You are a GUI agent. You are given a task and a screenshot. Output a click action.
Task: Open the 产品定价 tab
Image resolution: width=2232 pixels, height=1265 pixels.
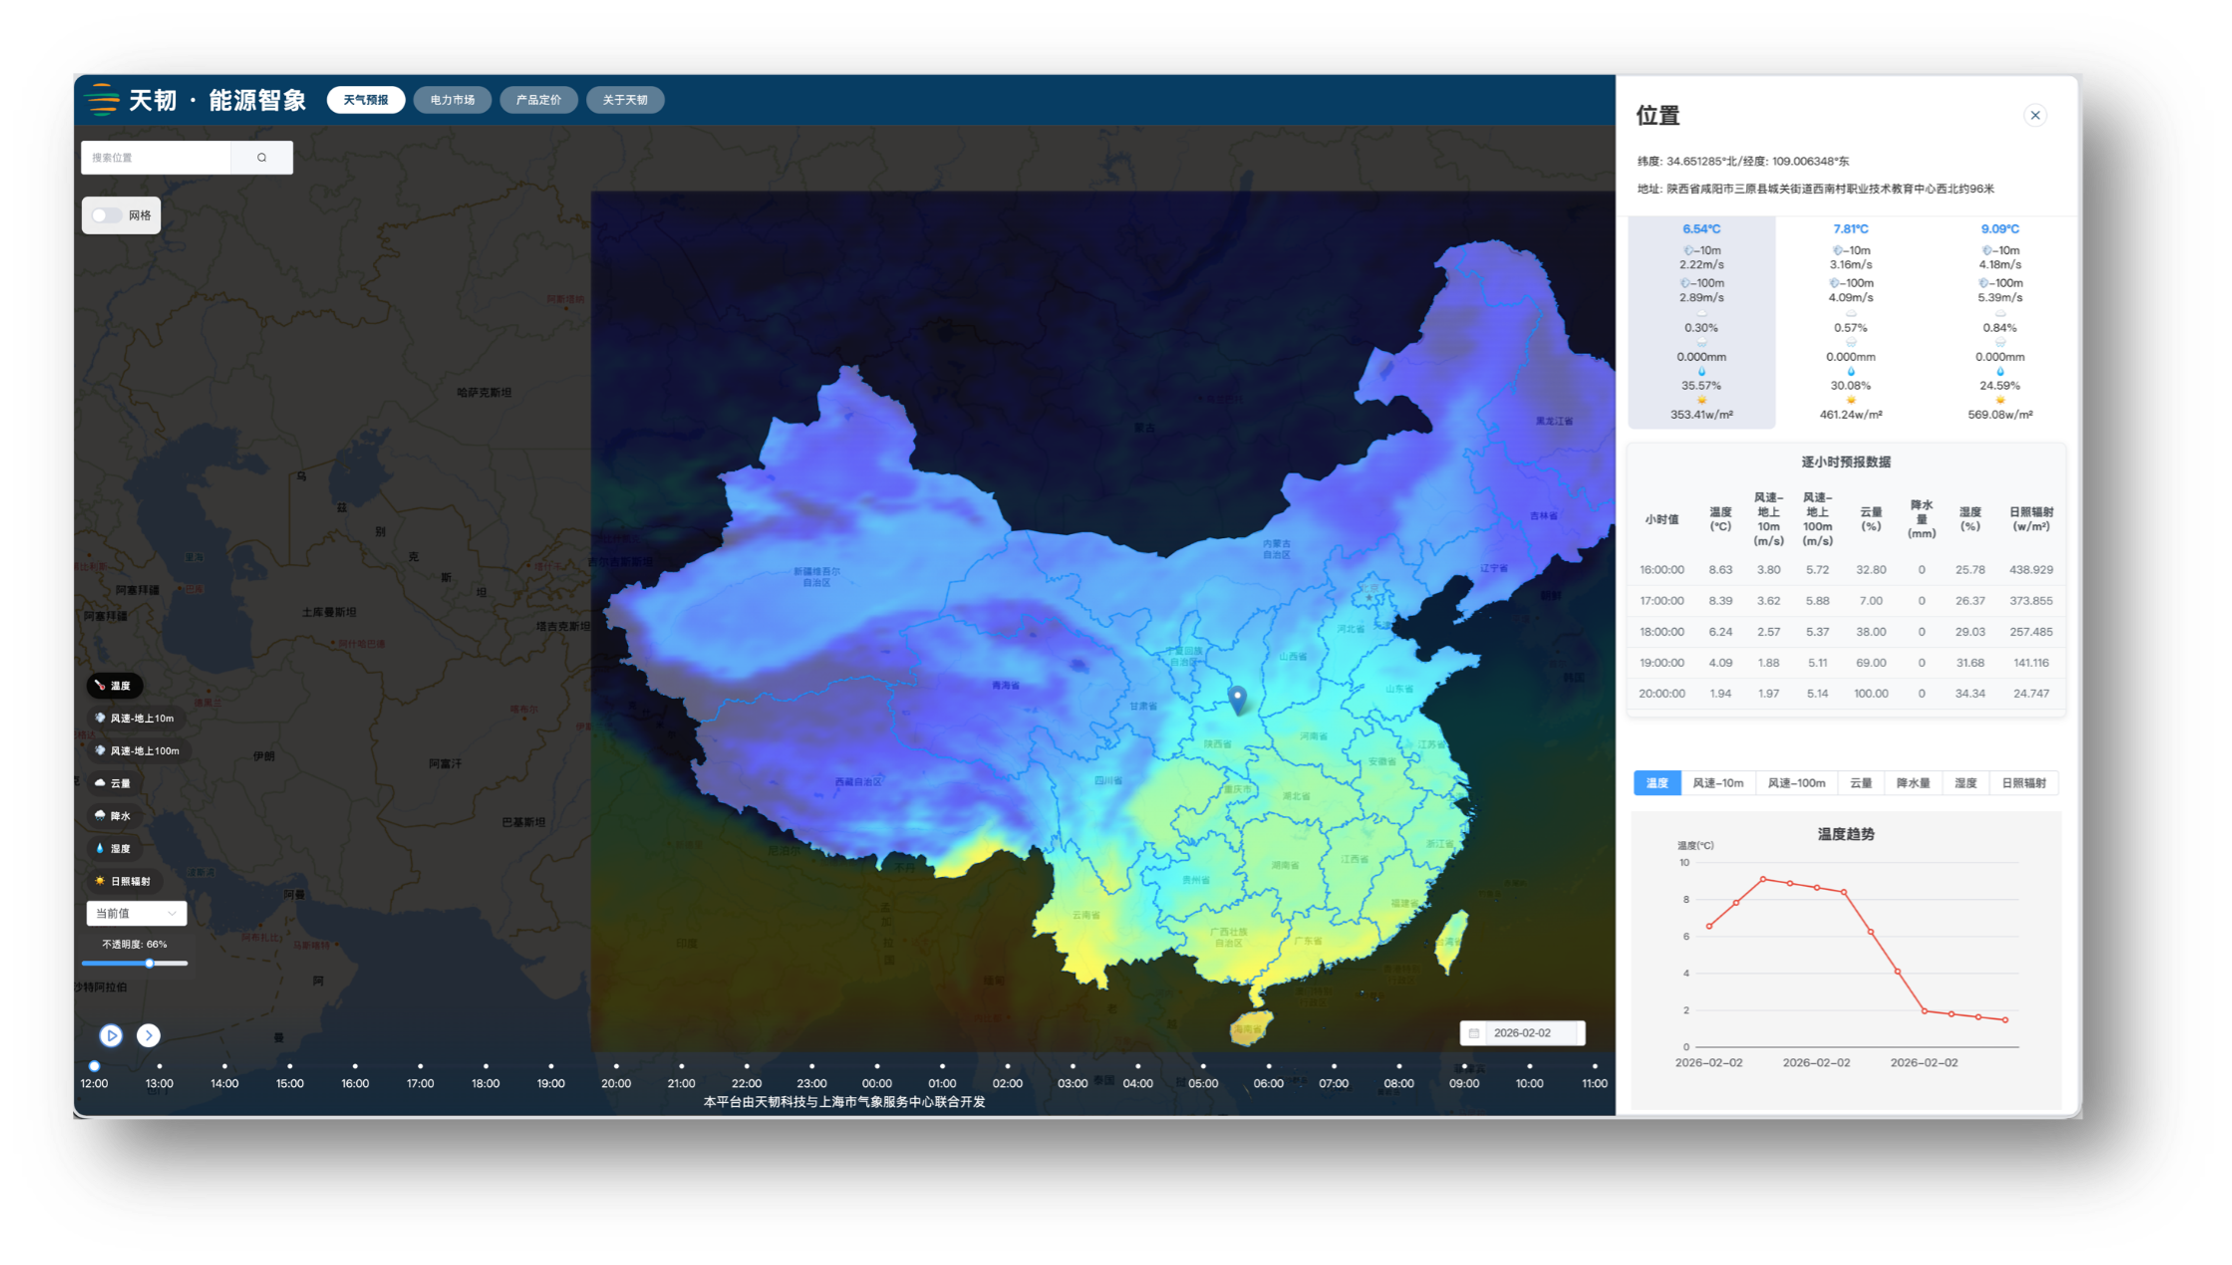(x=538, y=100)
